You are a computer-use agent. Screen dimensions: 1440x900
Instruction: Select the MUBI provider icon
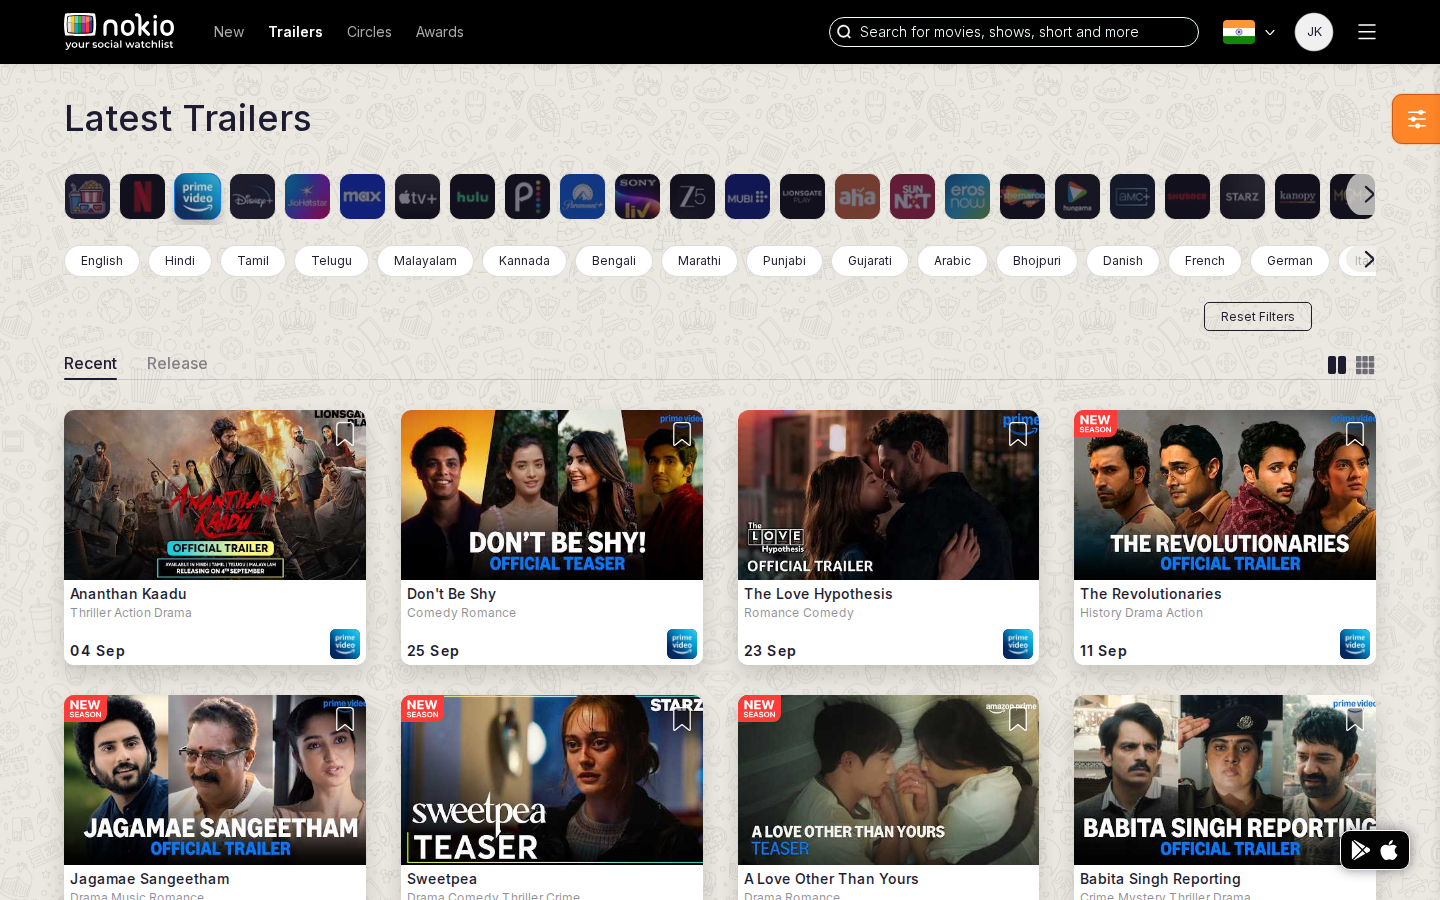tap(747, 197)
